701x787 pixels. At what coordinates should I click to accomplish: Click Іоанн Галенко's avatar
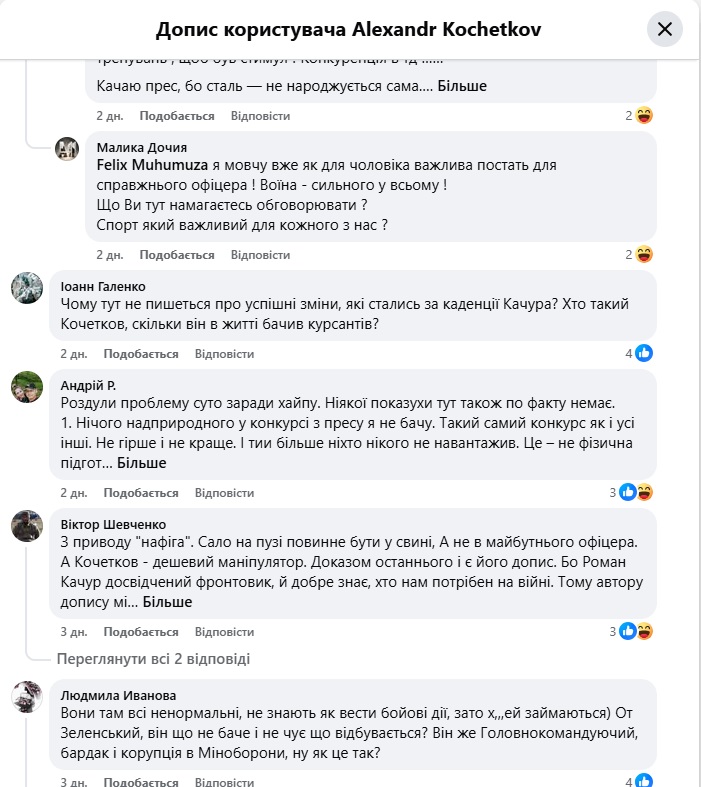[x=26, y=287]
